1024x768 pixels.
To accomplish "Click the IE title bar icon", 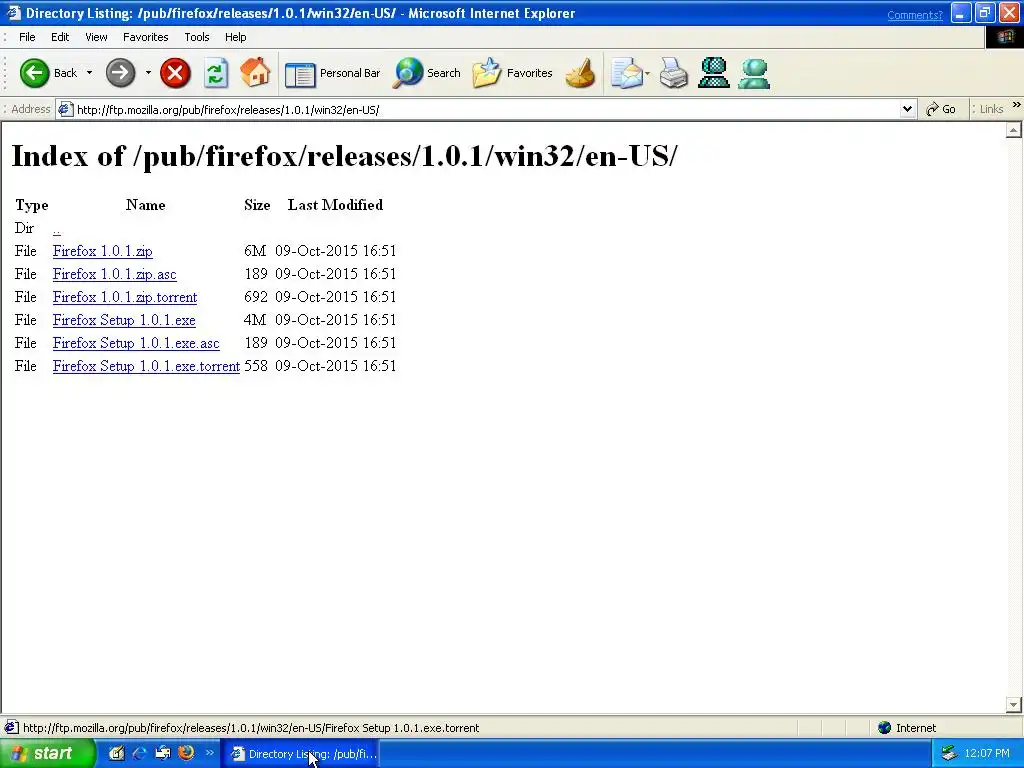I will (x=13, y=13).
